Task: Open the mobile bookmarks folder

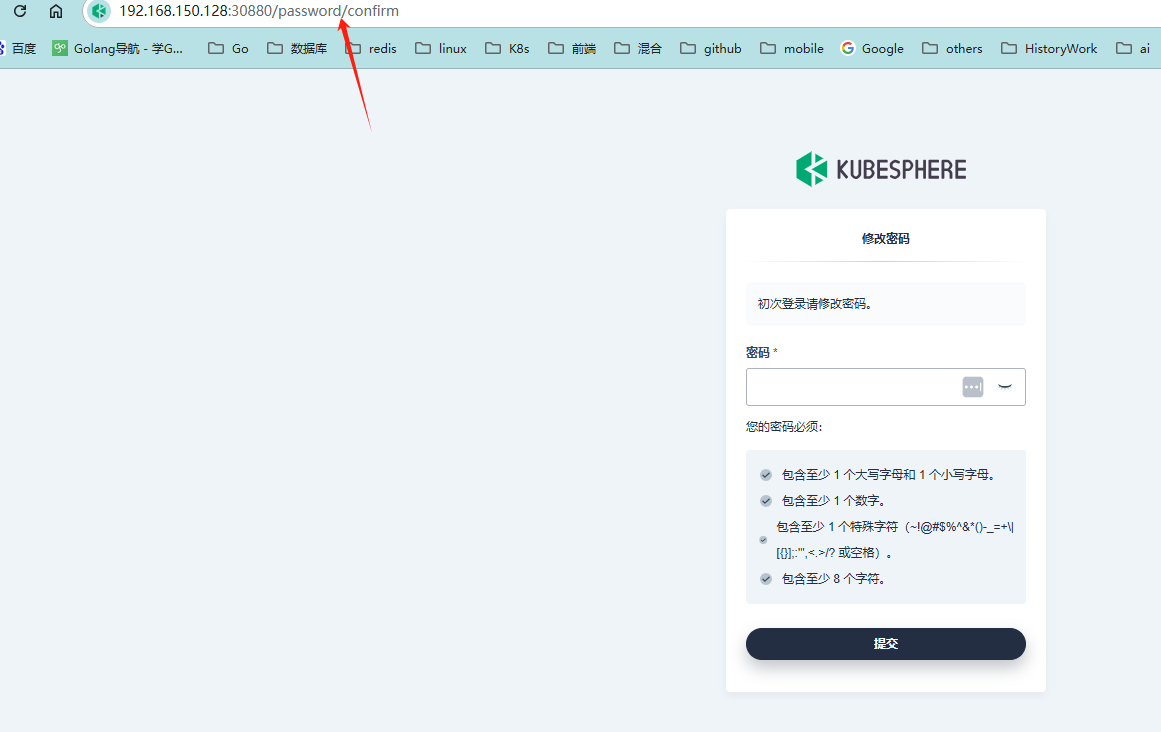Action: tap(792, 48)
